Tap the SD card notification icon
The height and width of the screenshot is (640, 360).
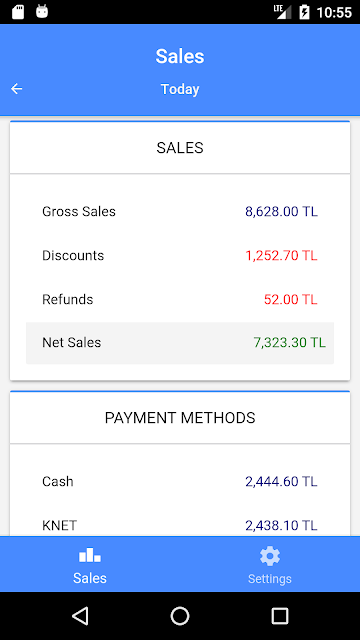point(18,12)
